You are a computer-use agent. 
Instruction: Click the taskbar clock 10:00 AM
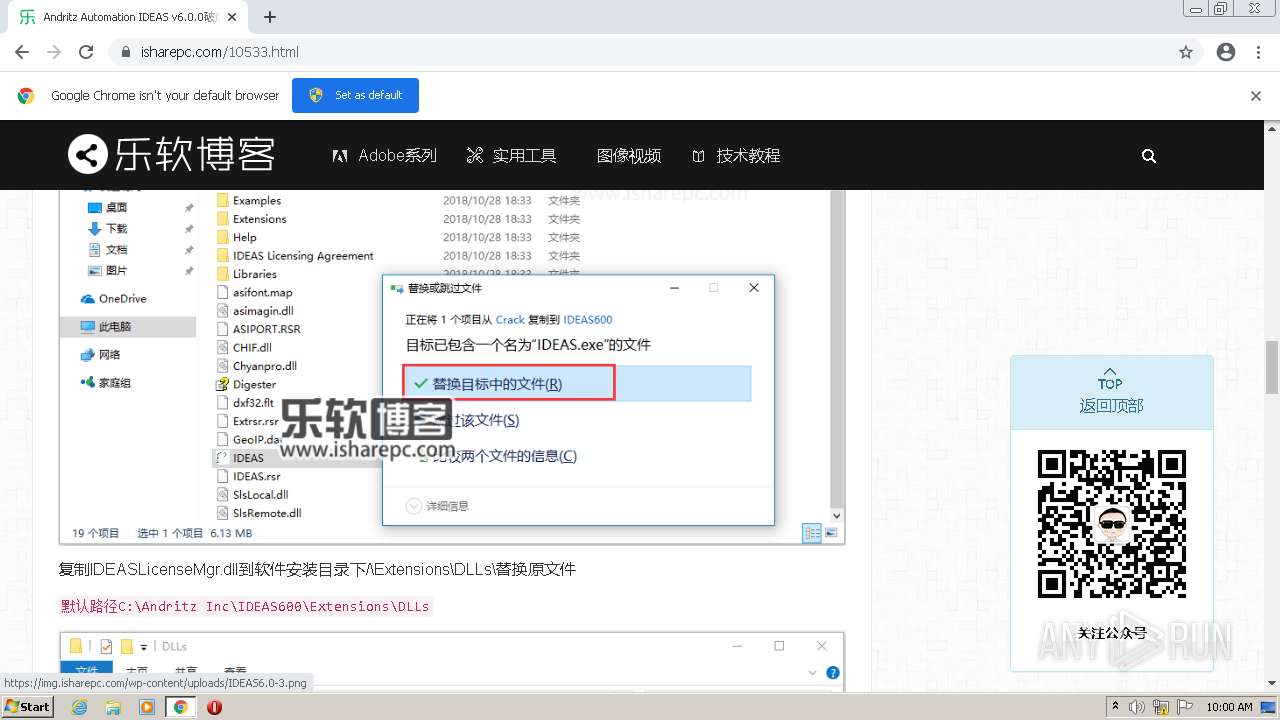click(1229, 707)
